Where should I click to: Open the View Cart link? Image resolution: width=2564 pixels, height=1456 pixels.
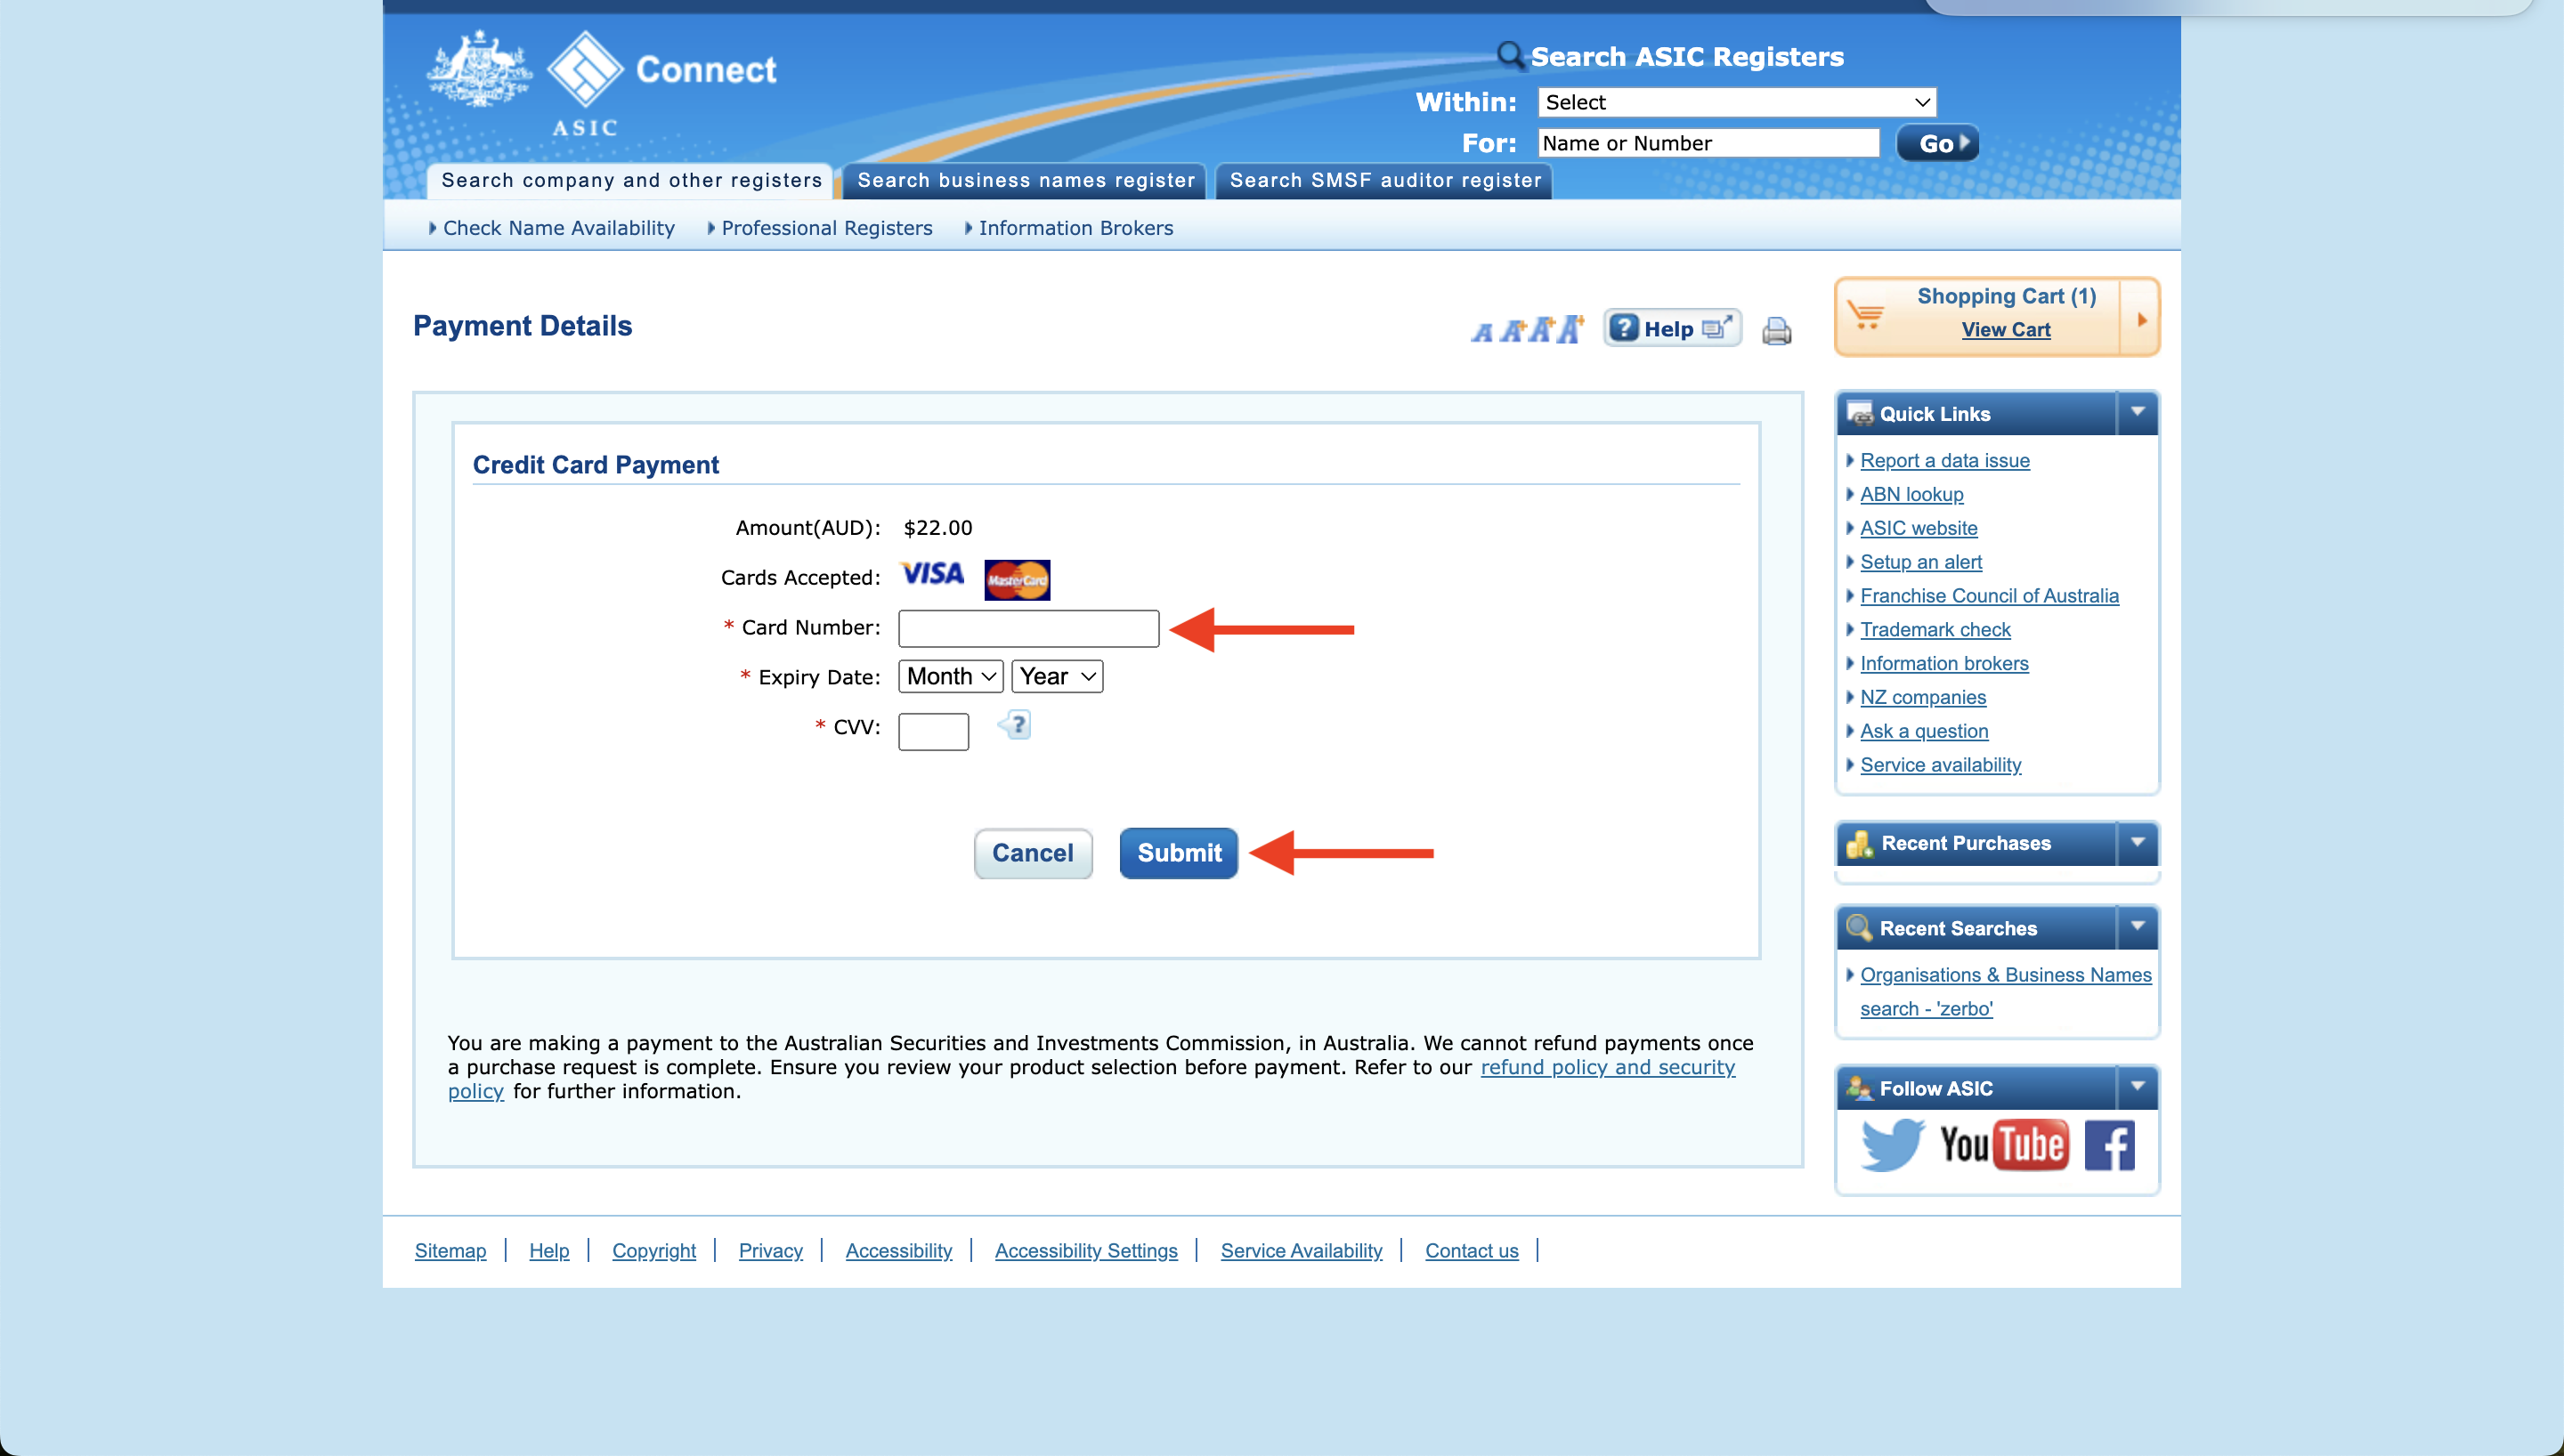(x=2005, y=330)
